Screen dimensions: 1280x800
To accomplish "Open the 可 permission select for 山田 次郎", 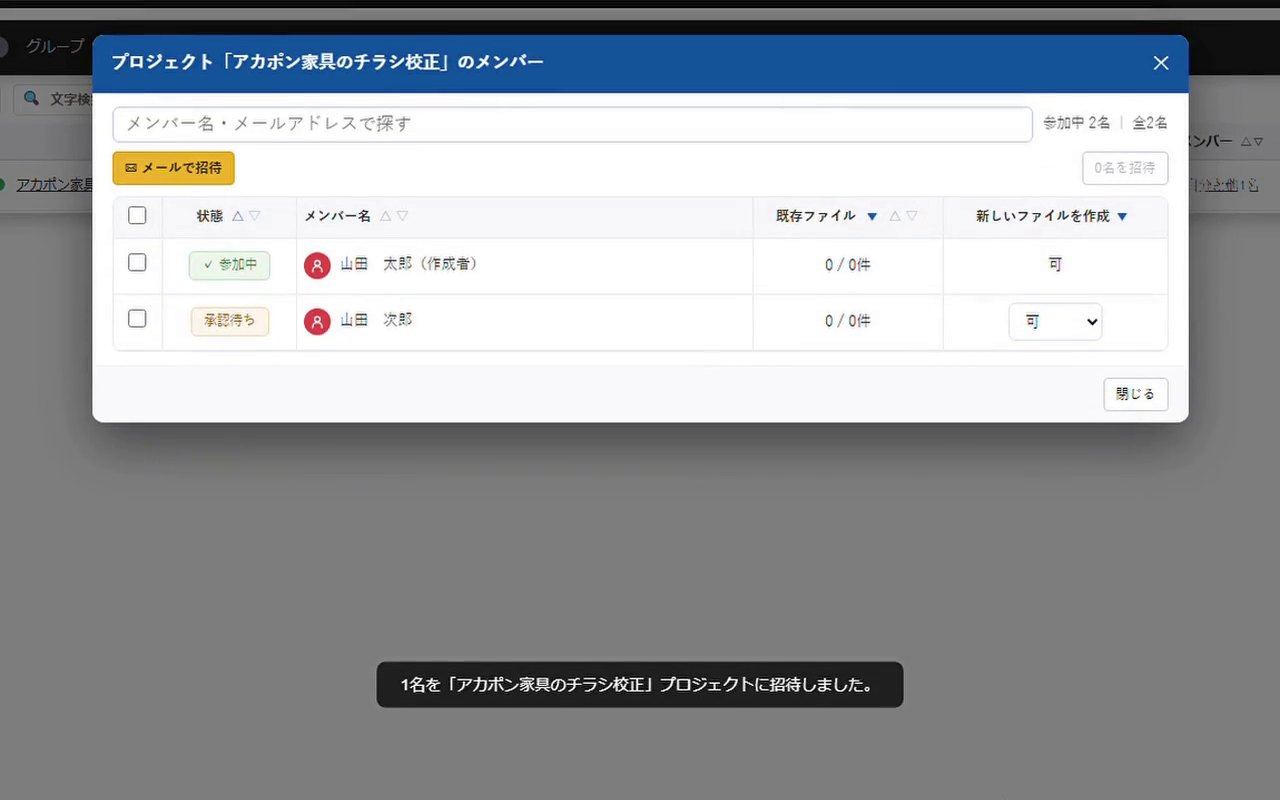I will 1055,322.
